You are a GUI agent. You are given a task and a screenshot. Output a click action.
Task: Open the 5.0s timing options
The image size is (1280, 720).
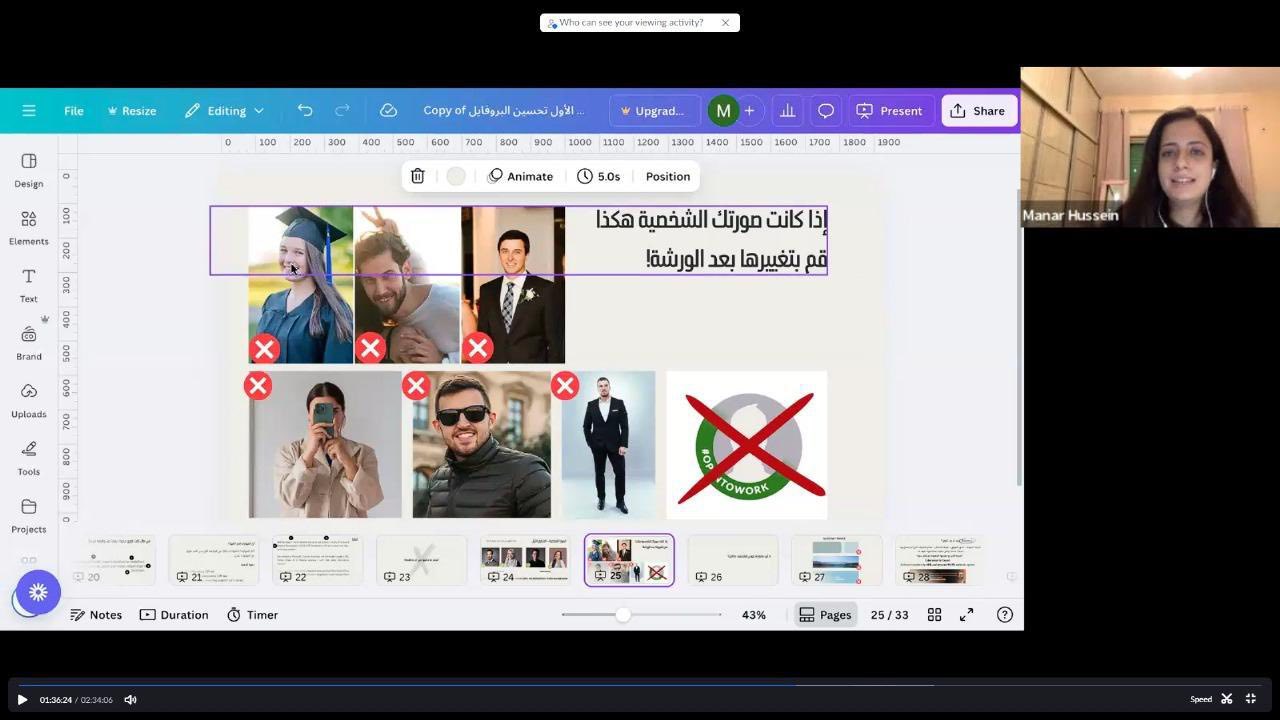tap(599, 176)
